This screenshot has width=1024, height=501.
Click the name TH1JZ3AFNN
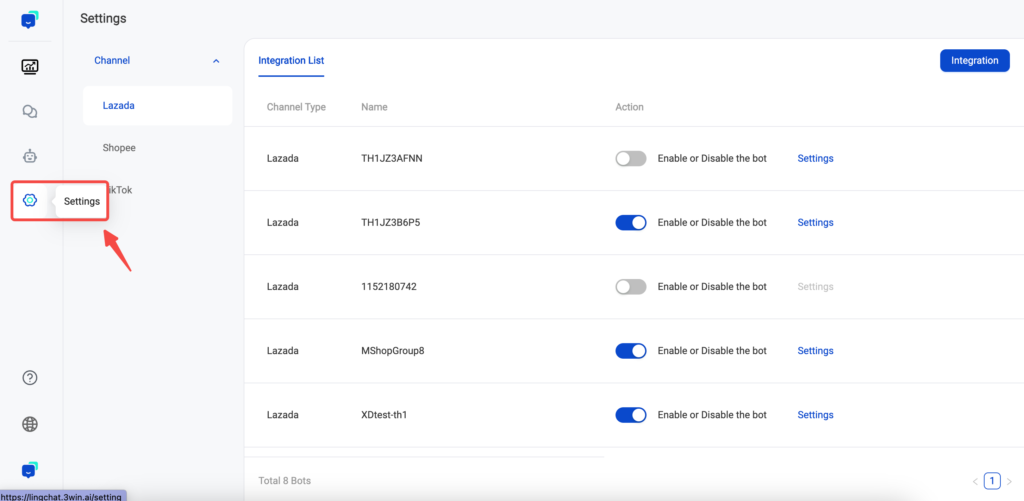392,158
